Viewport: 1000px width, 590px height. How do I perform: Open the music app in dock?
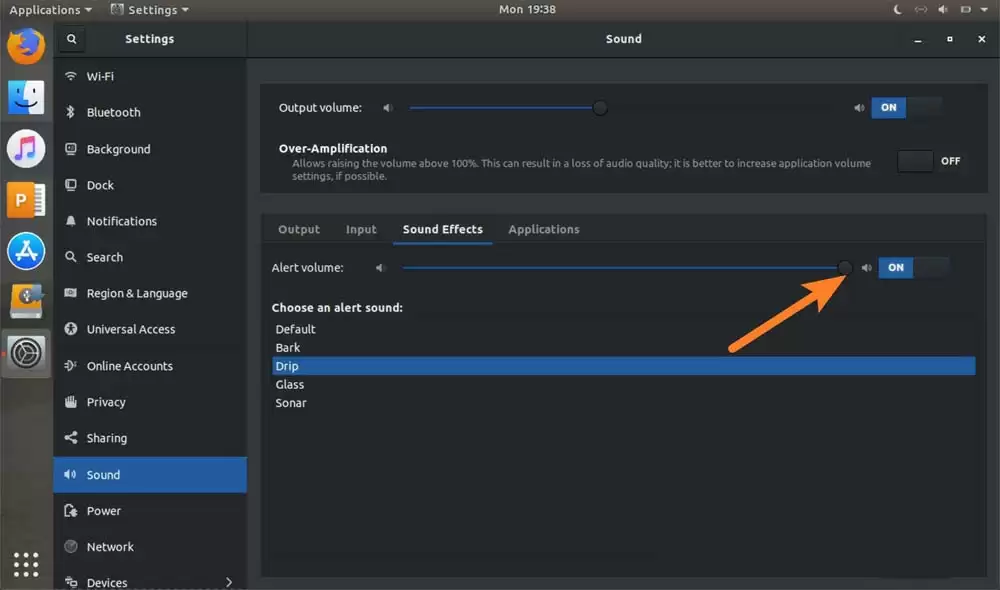26,149
